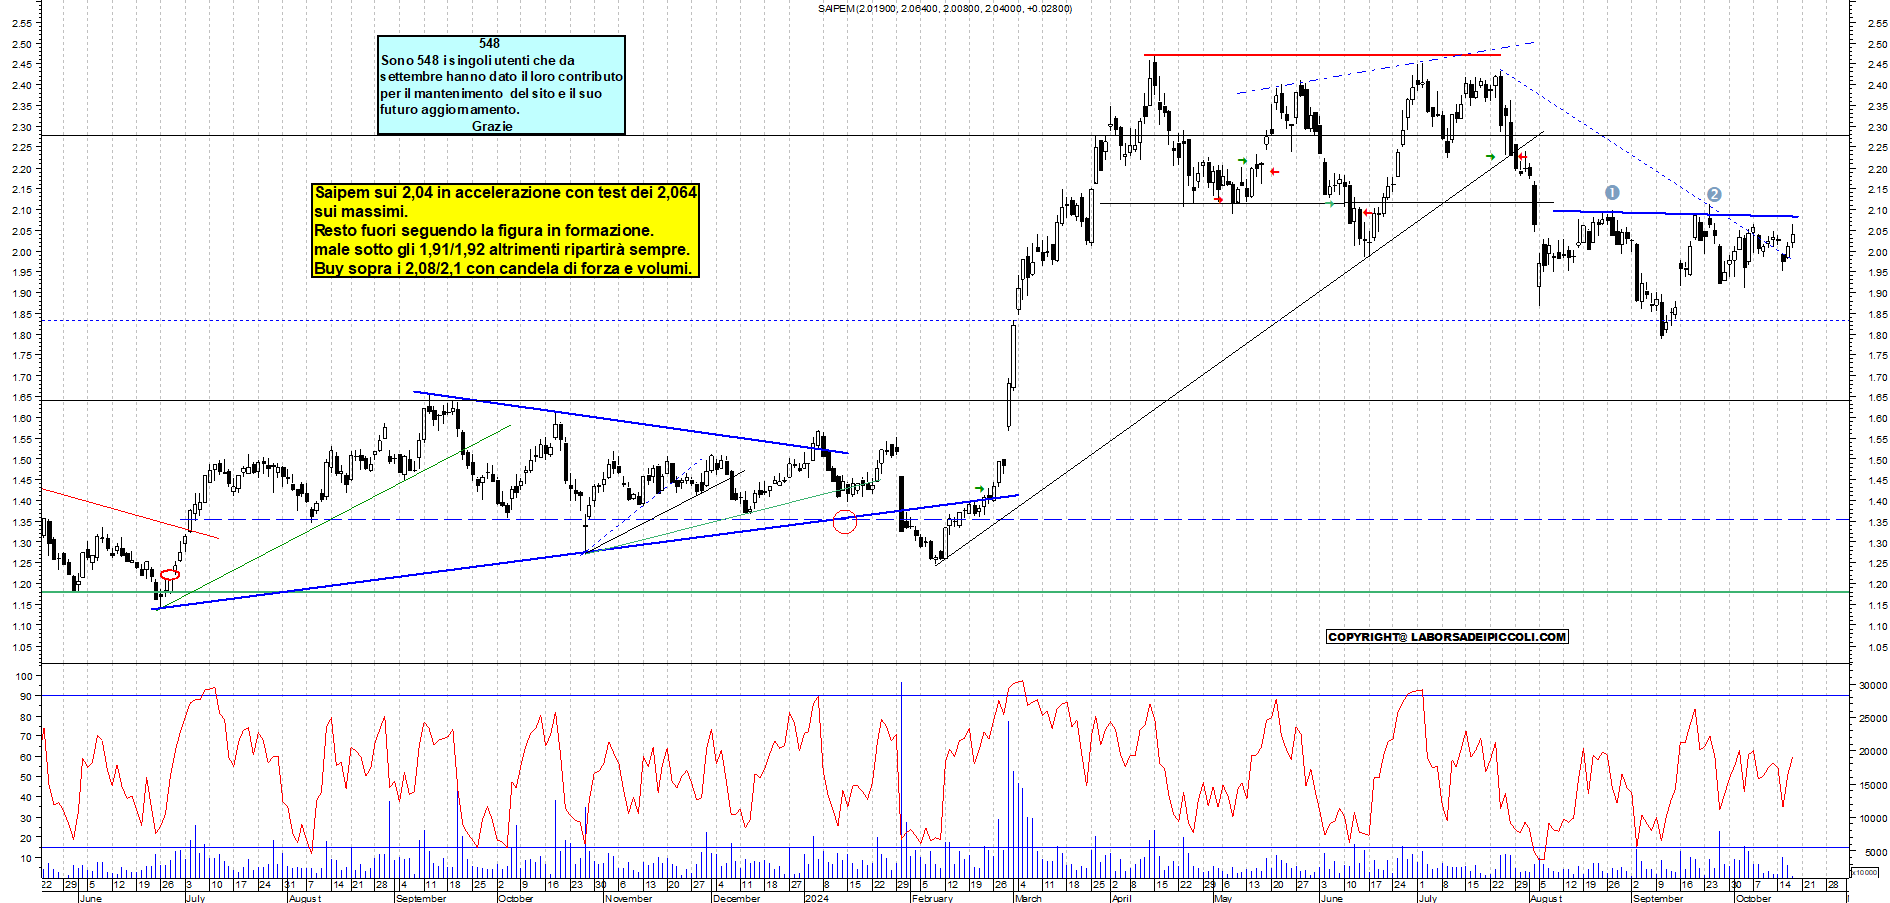This screenshot has height=903, width=1890.
Task: Click the '15000' volume scale value
Action: tap(1873, 786)
